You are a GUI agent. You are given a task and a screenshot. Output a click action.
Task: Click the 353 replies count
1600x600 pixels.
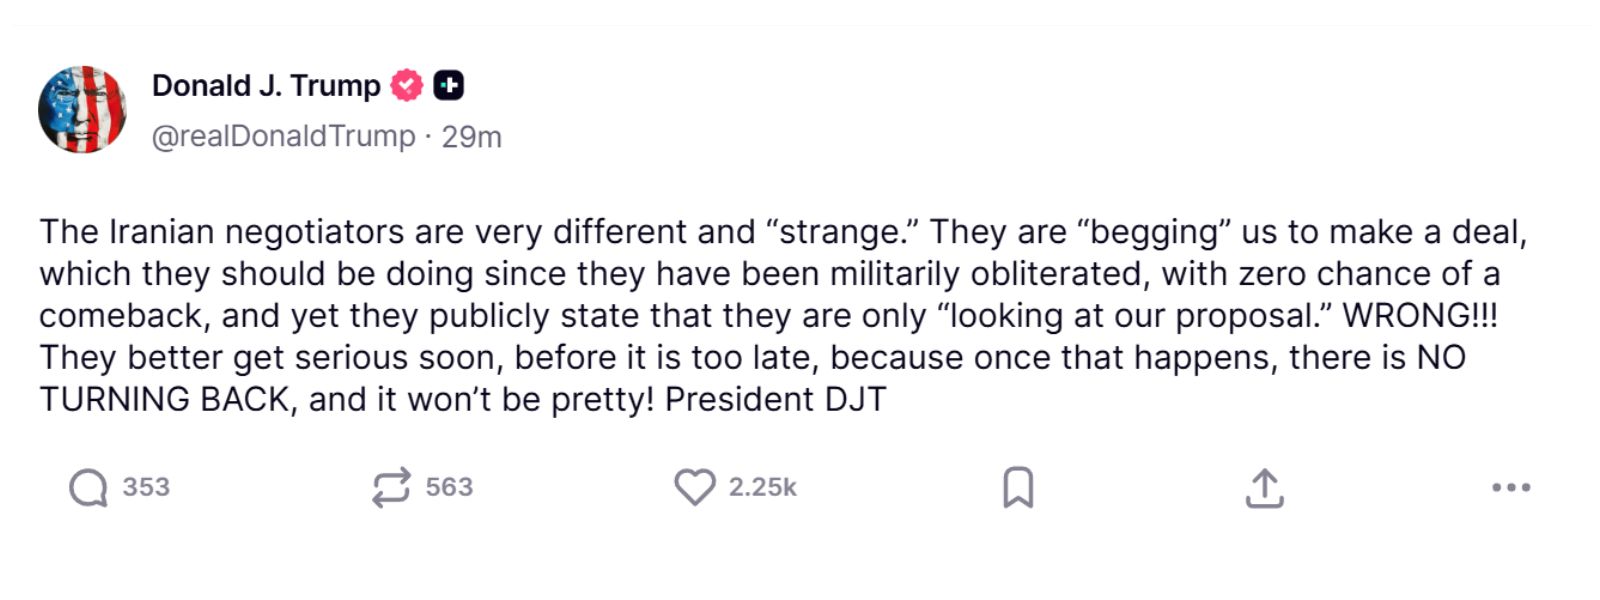click(x=146, y=488)
